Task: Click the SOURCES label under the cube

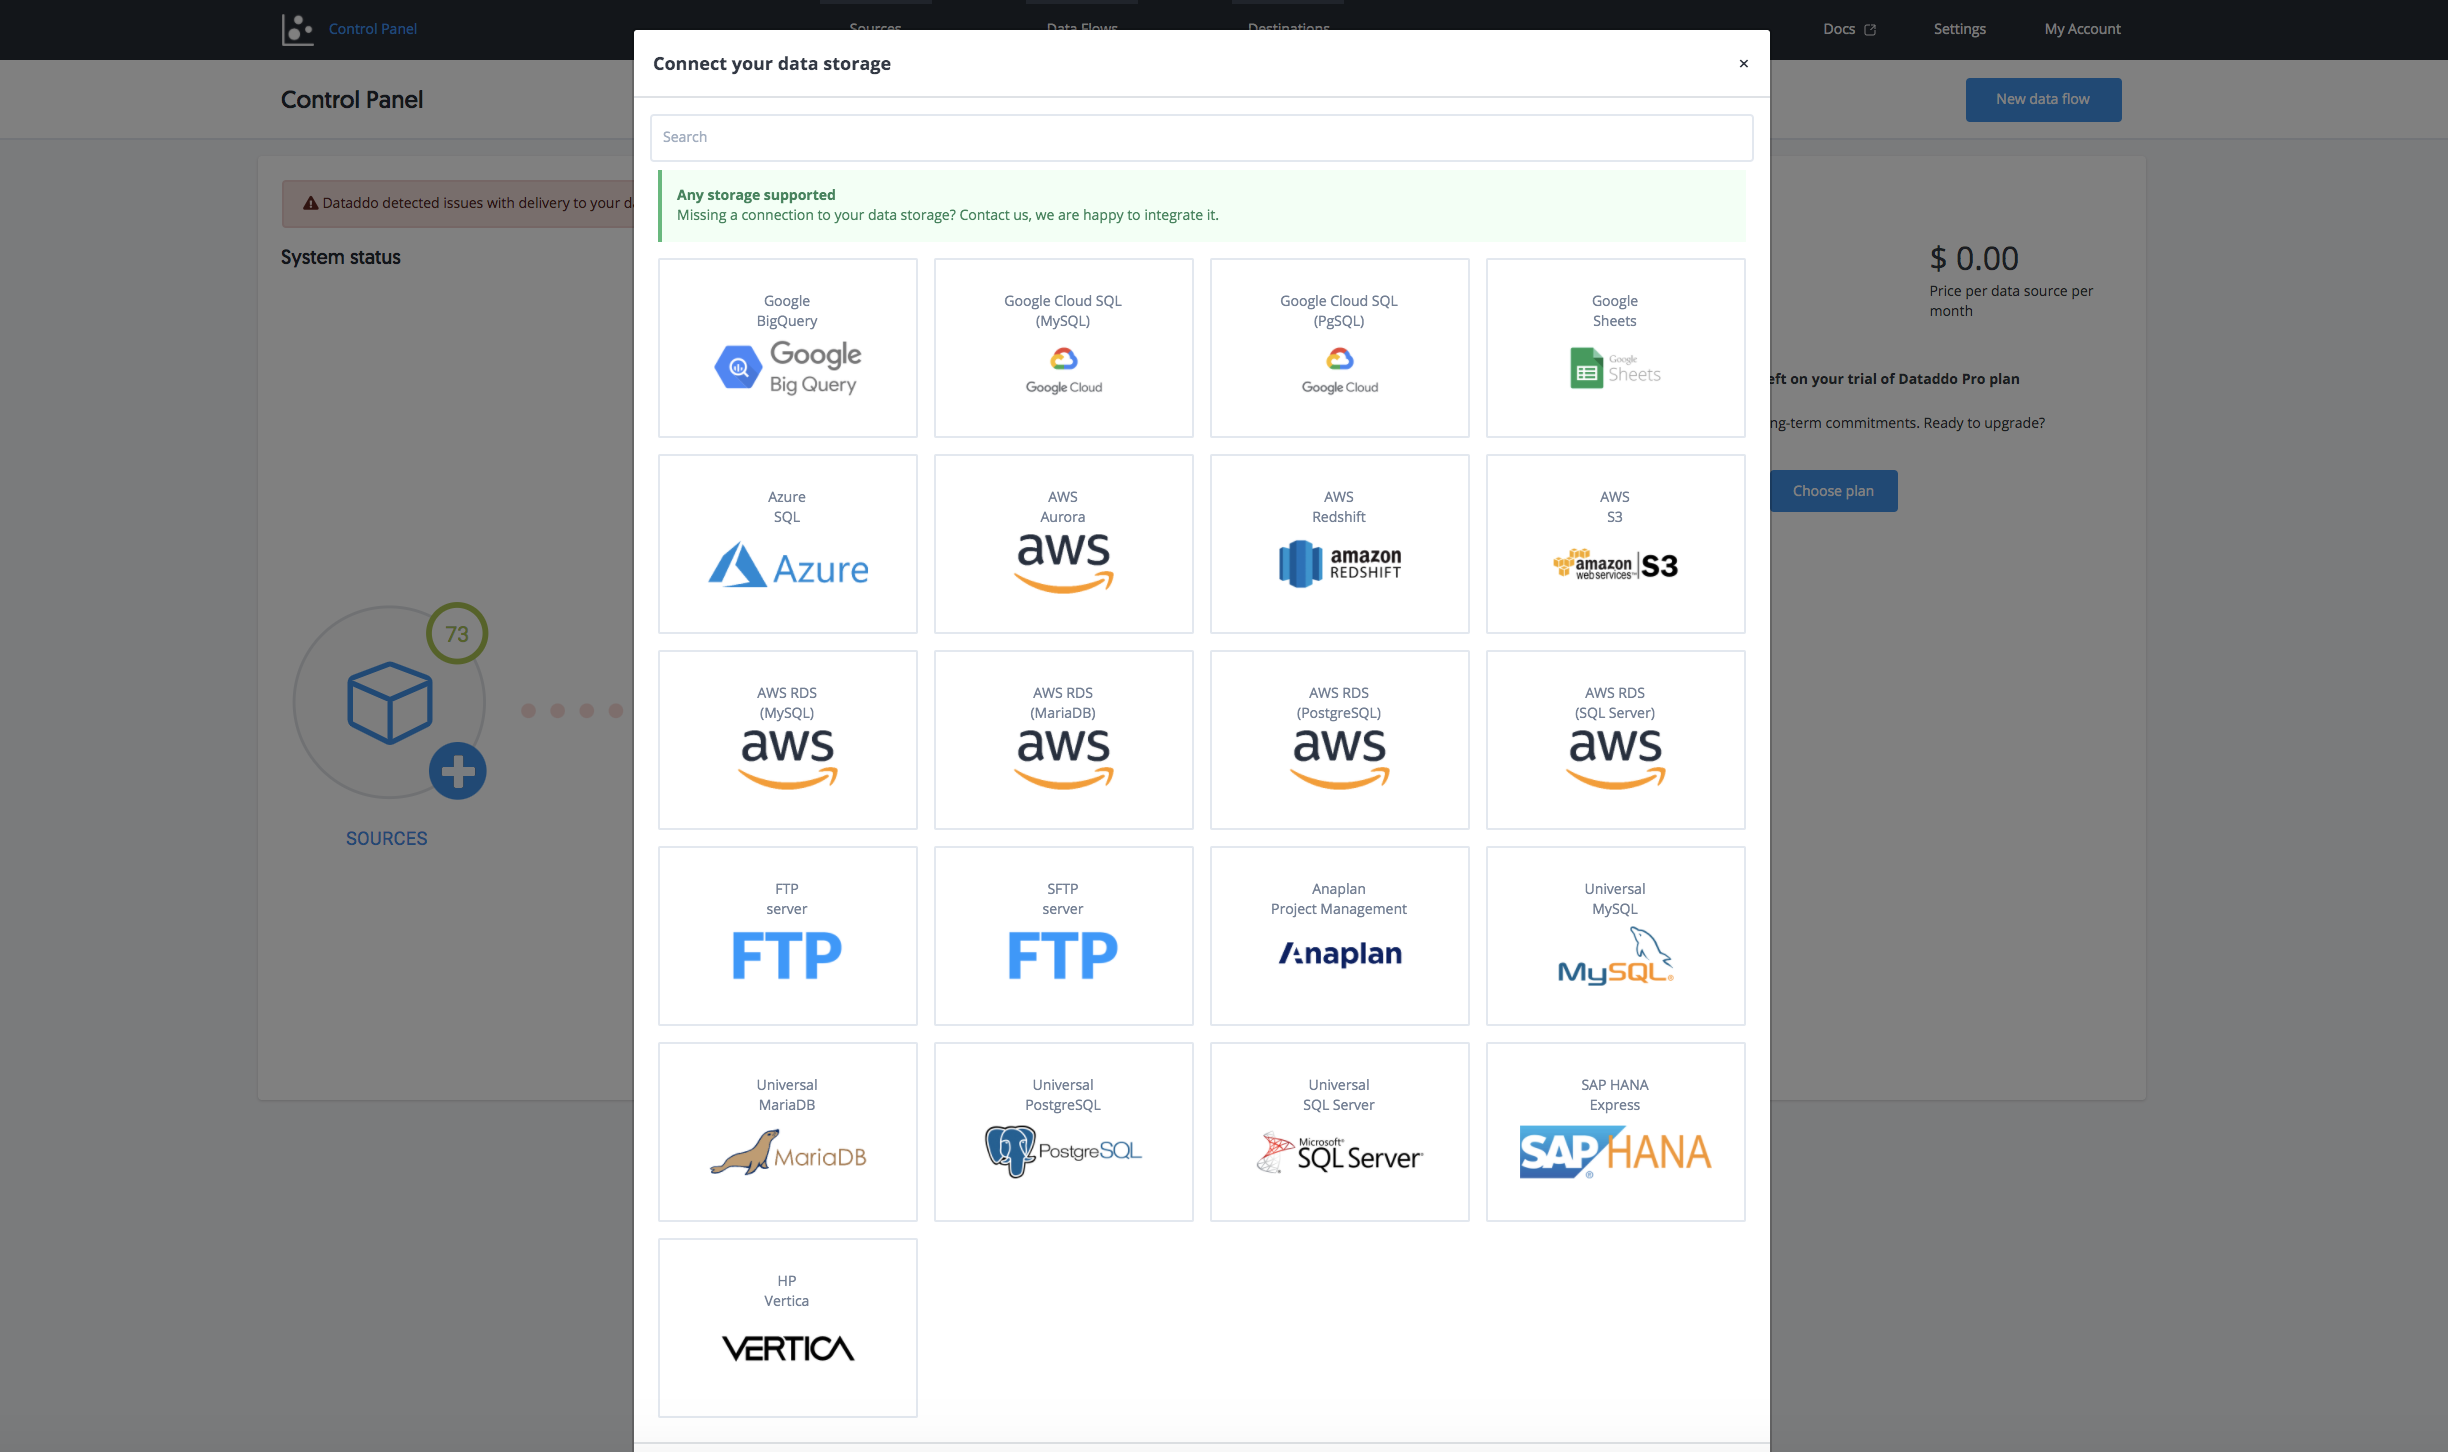Action: [386, 838]
